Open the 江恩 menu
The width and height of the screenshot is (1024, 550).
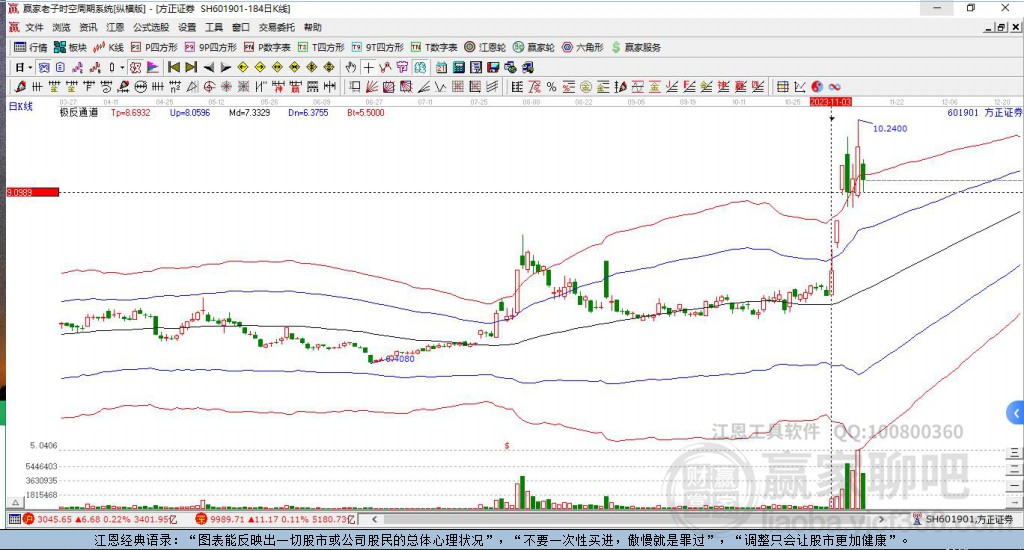(115, 27)
